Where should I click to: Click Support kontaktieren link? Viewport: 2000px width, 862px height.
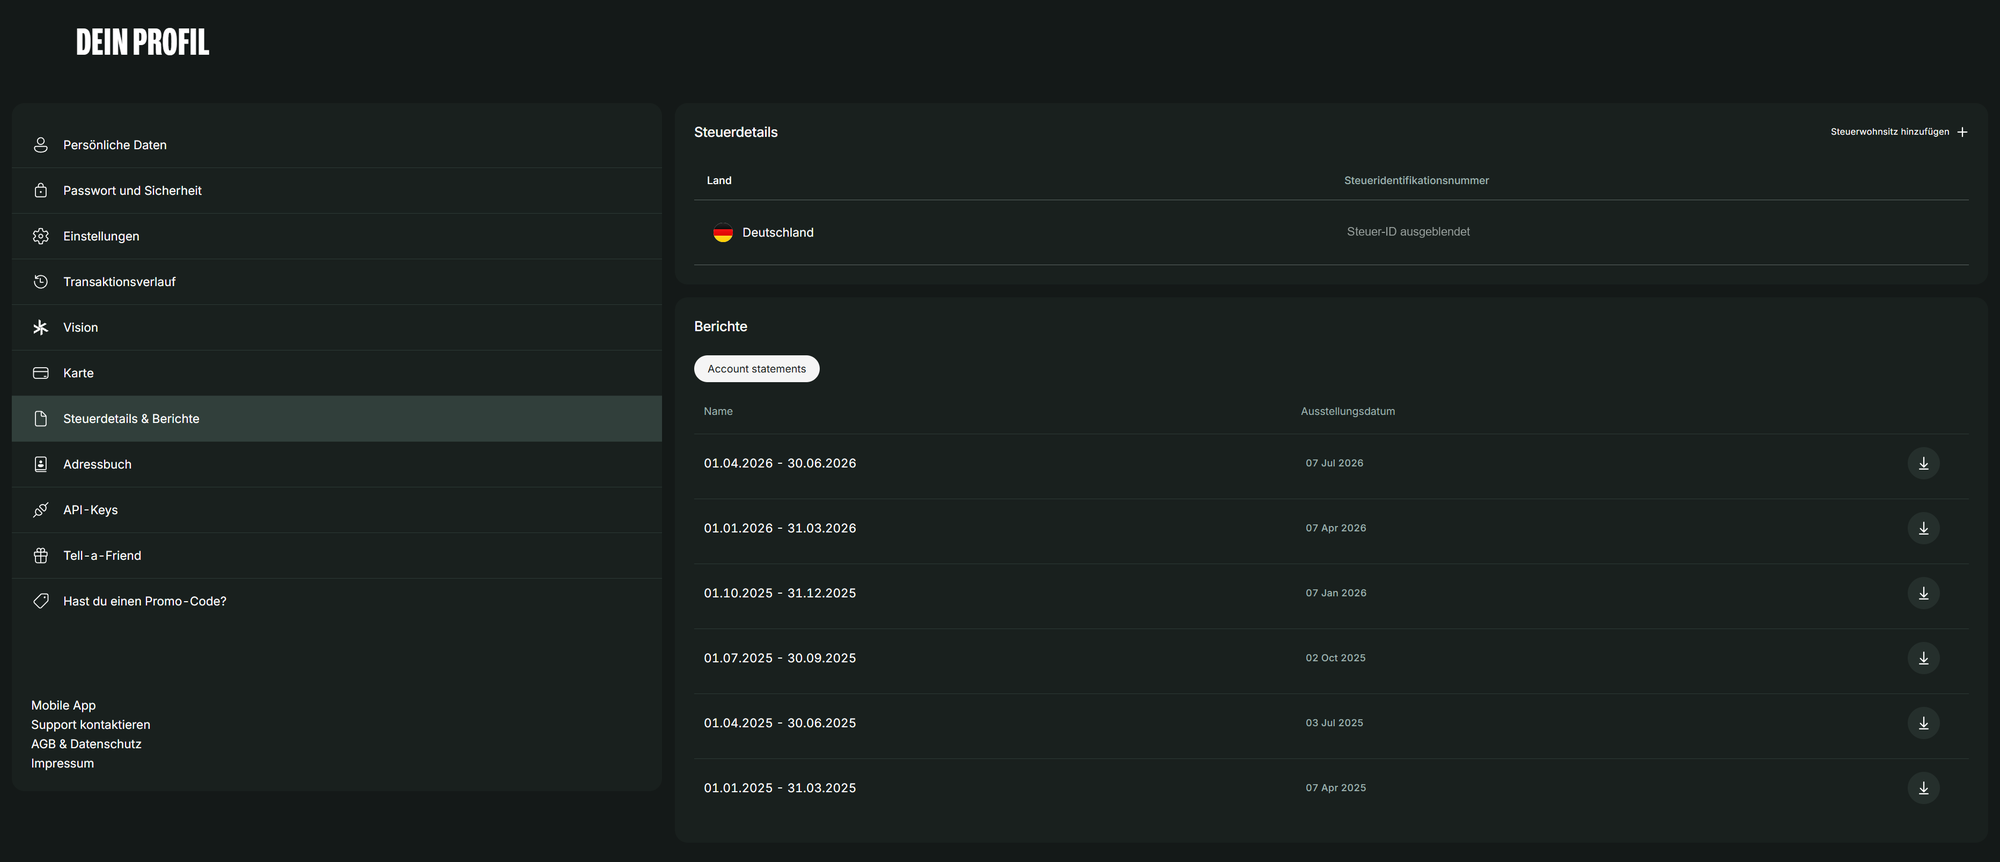pyautogui.click(x=90, y=725)
